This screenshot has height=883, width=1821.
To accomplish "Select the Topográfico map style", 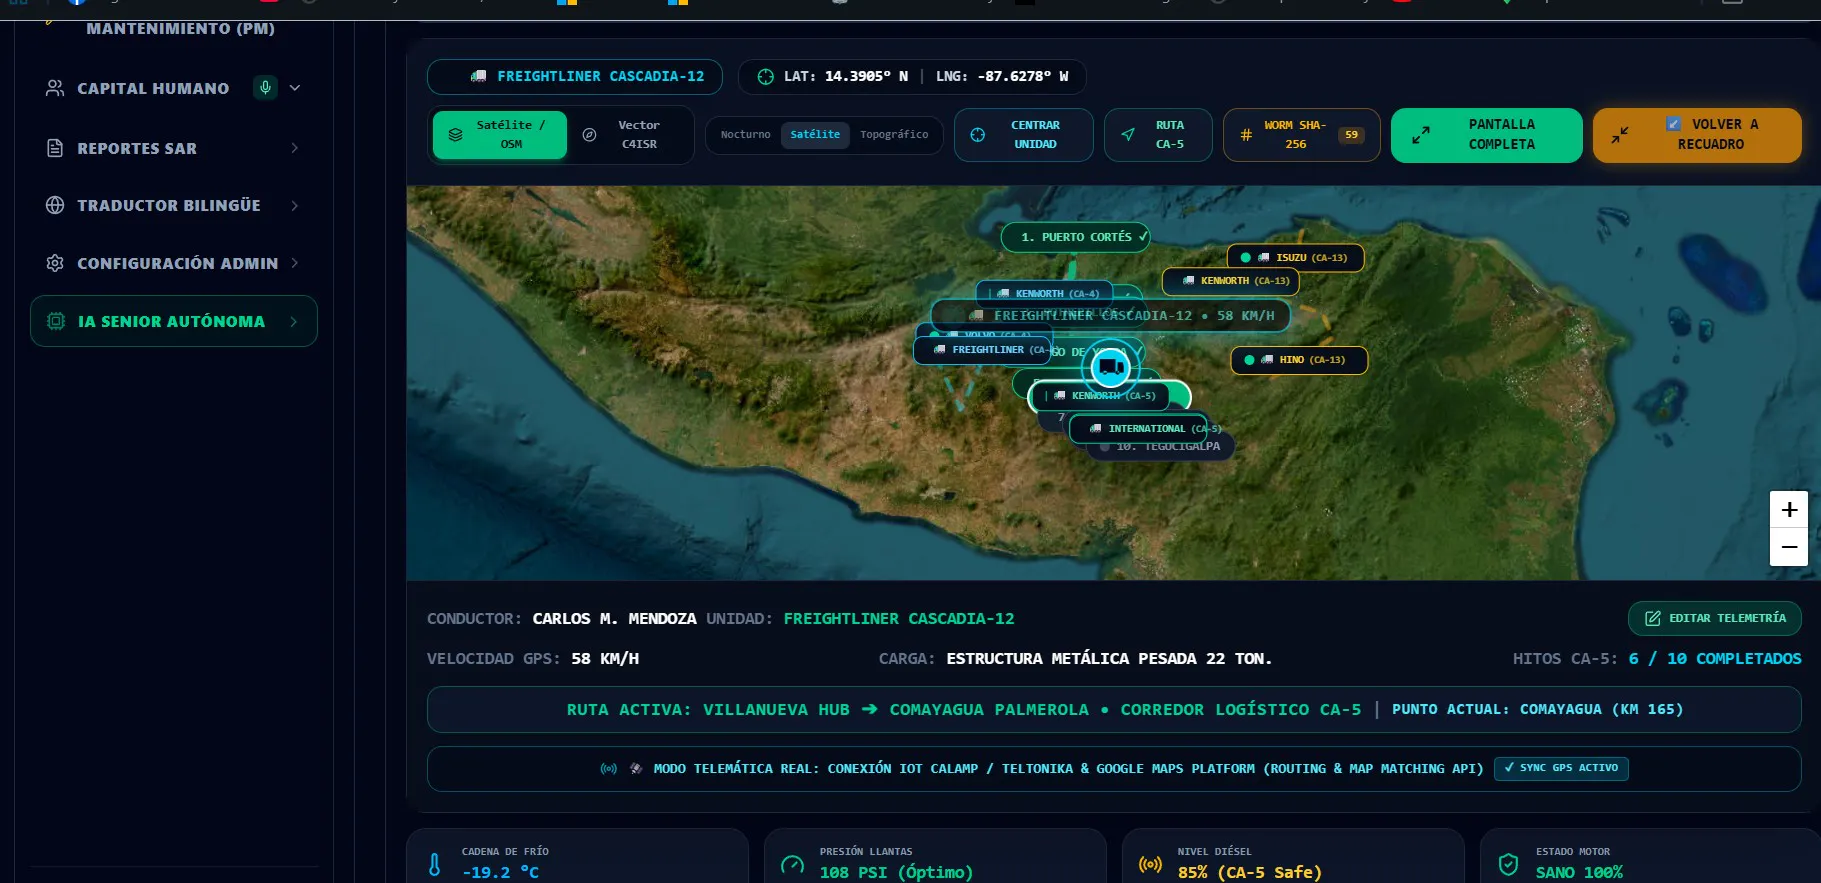I will (x=894, y=135).
